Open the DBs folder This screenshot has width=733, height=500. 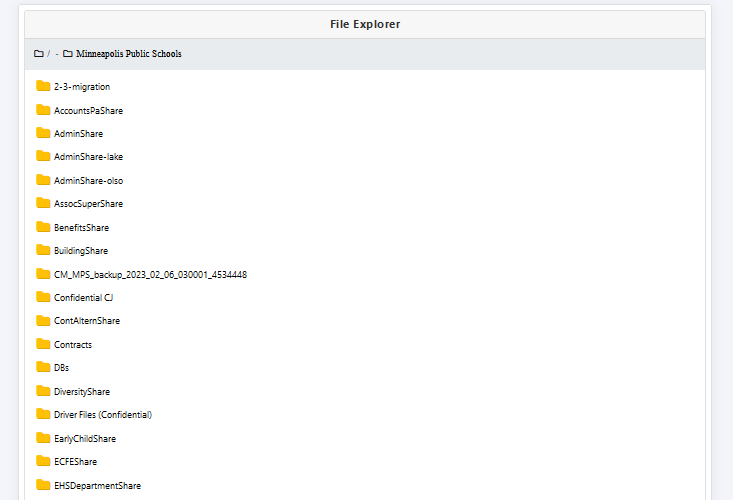[x=61, y=368]
